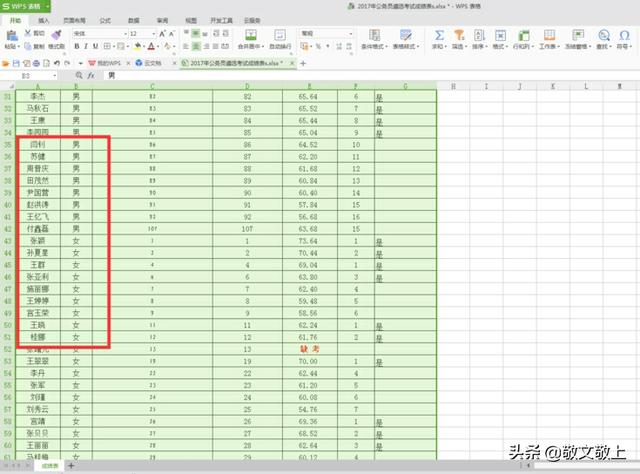Click the red font color A icon
The height and width of the screenshot is (474, 640).
[x=151, y=46]
